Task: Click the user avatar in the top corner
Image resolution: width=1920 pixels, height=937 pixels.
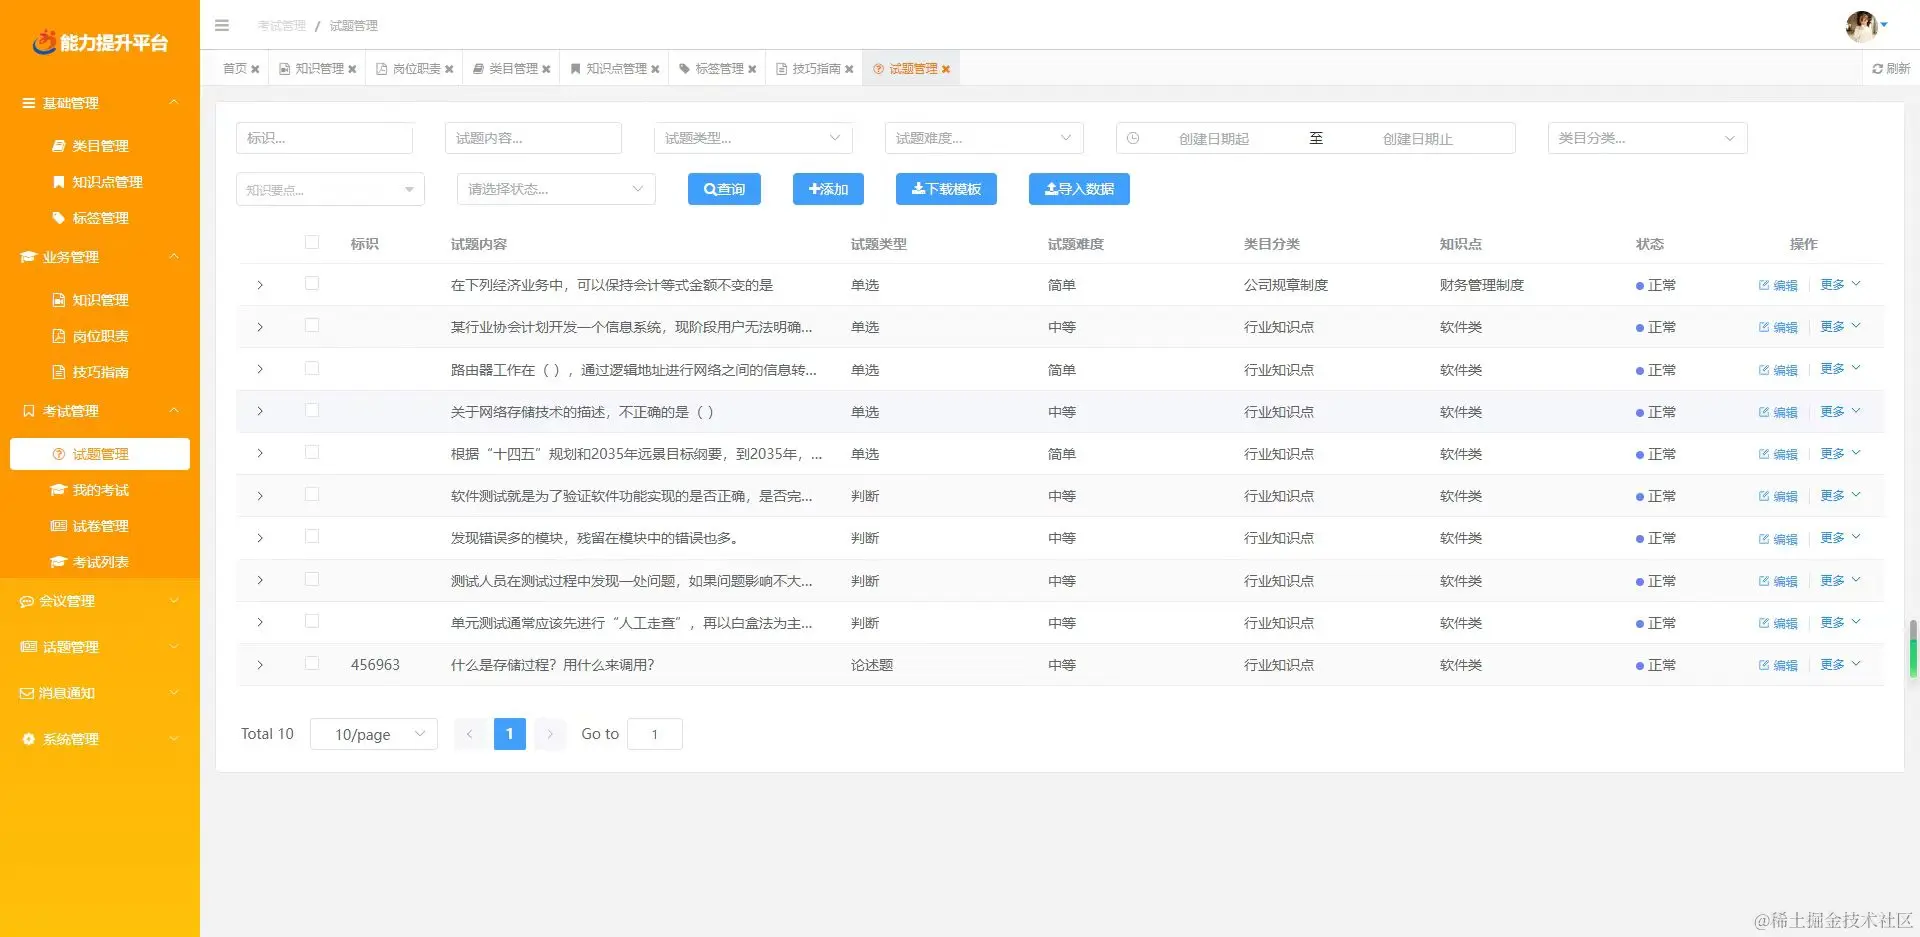Action: pyautogui.click(x=1862, y=27)
